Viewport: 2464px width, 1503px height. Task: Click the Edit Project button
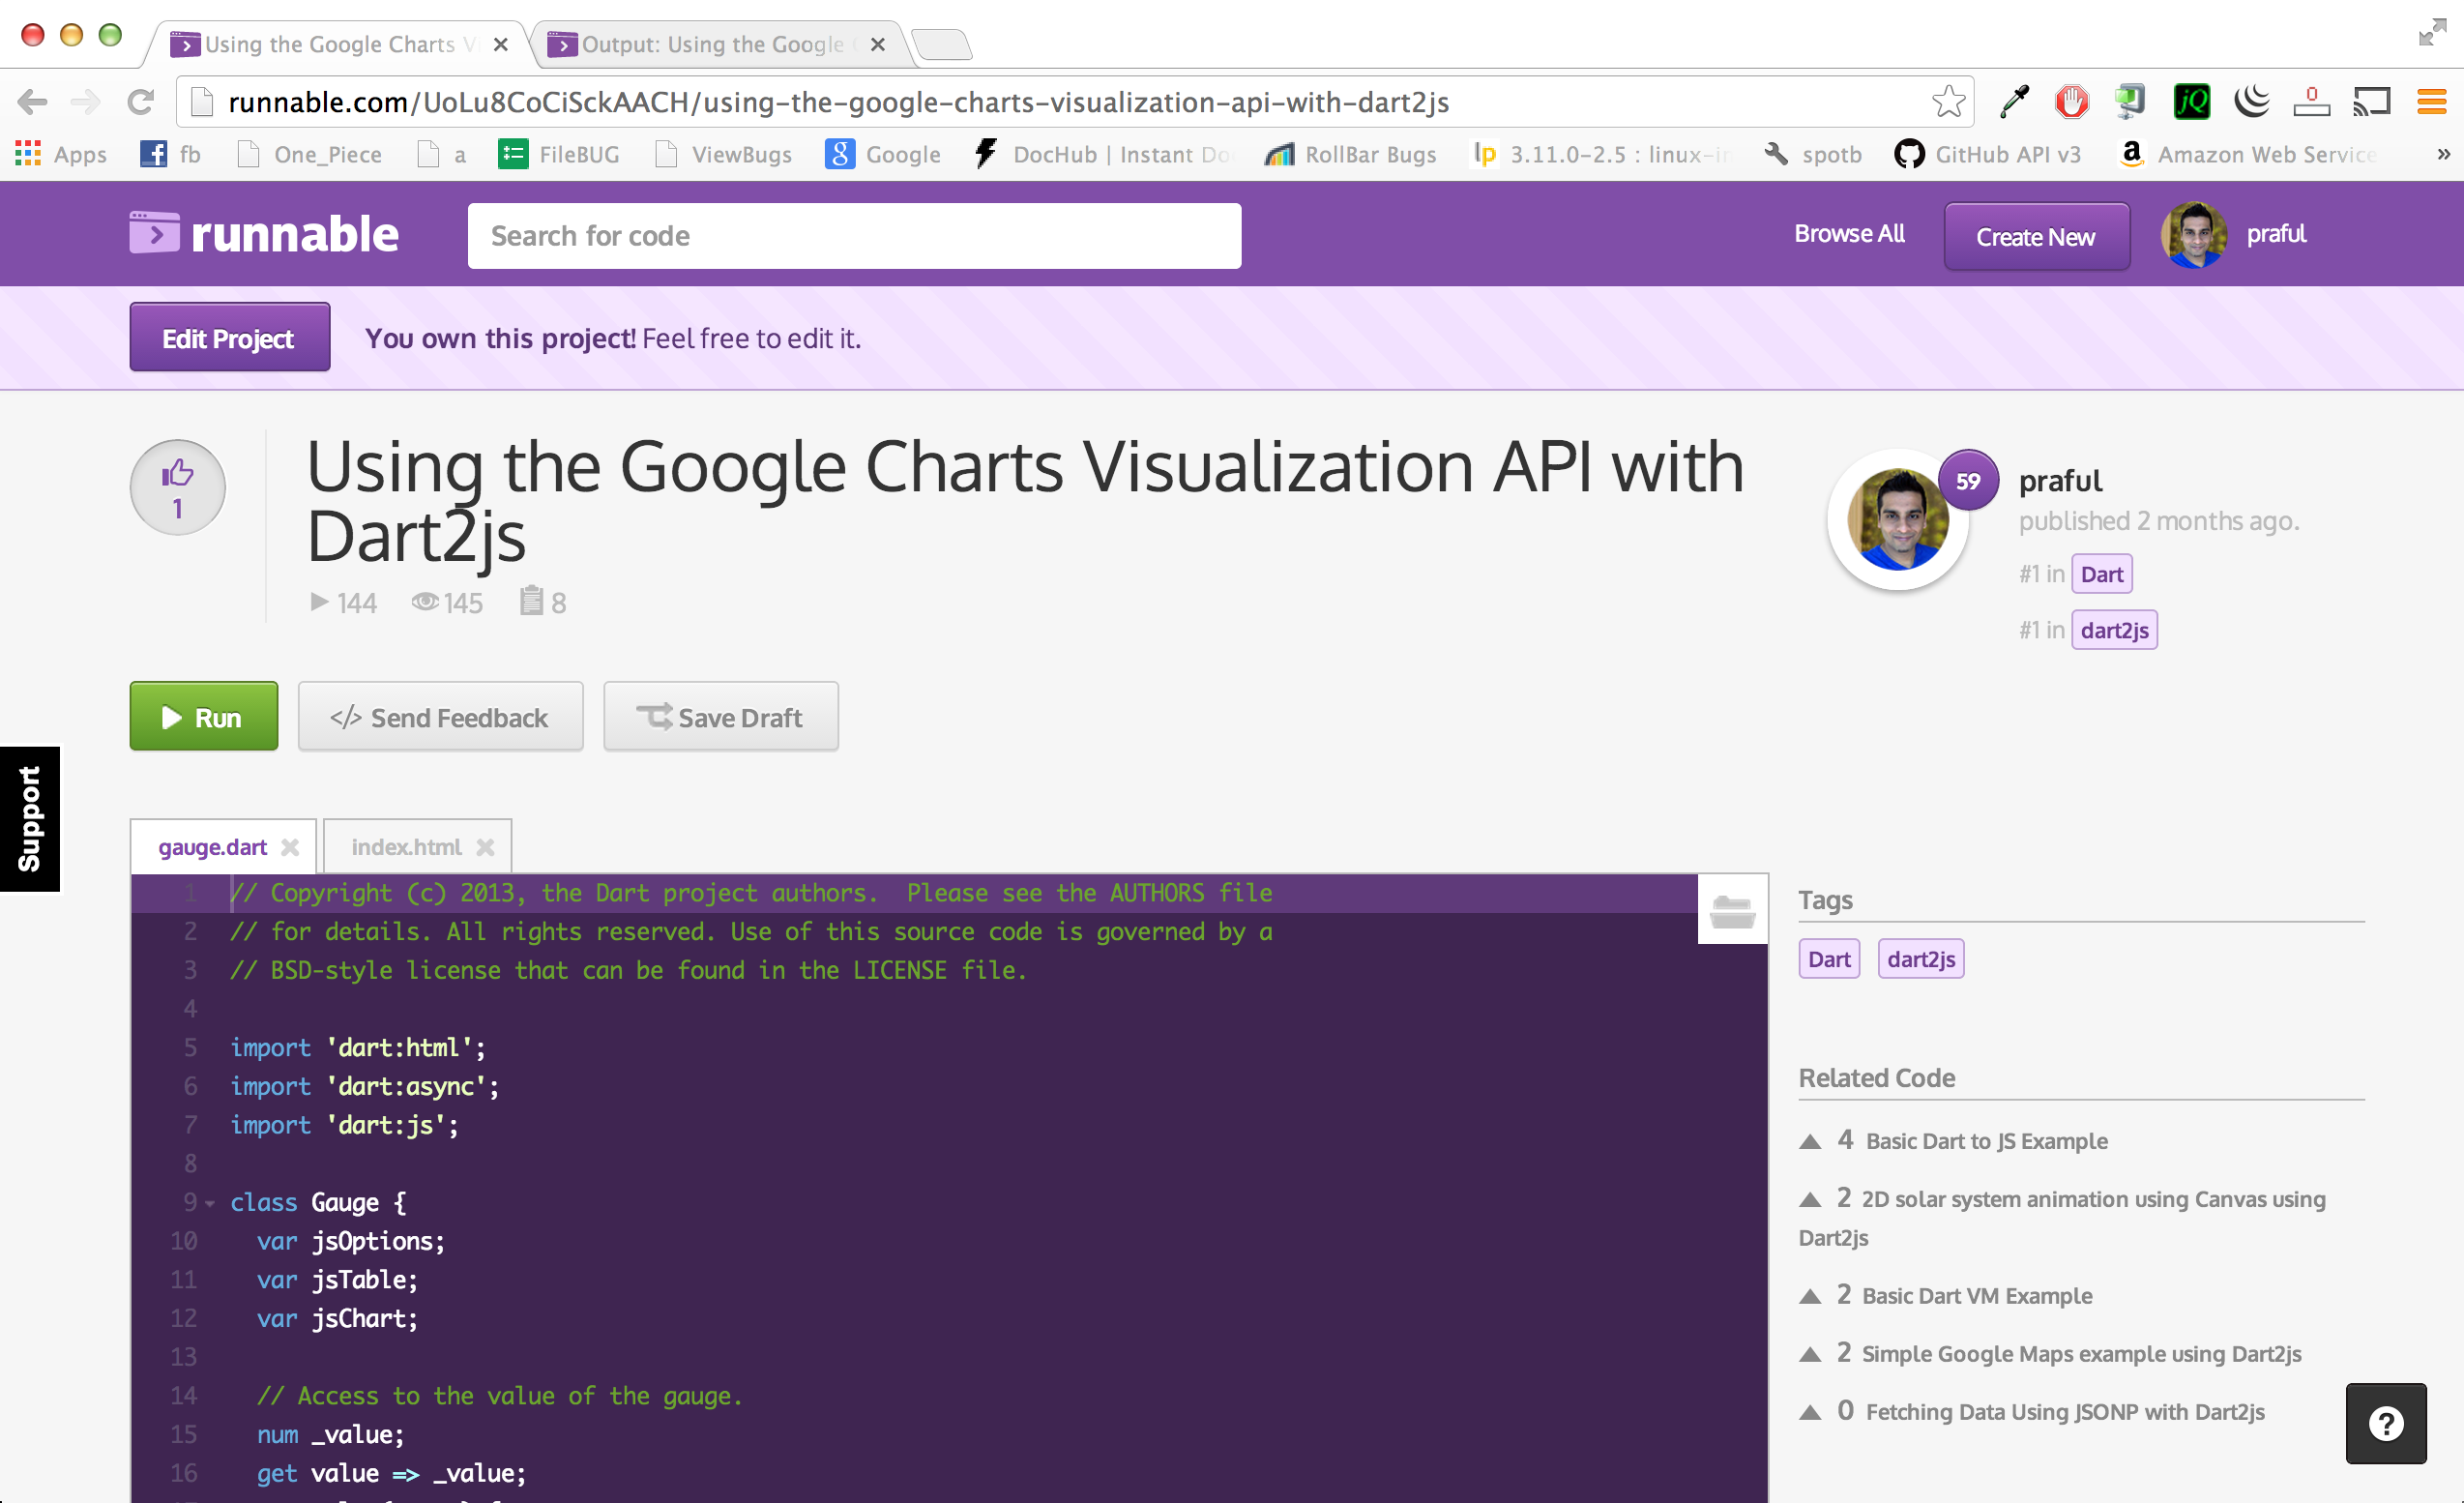(x=229, y=338)
